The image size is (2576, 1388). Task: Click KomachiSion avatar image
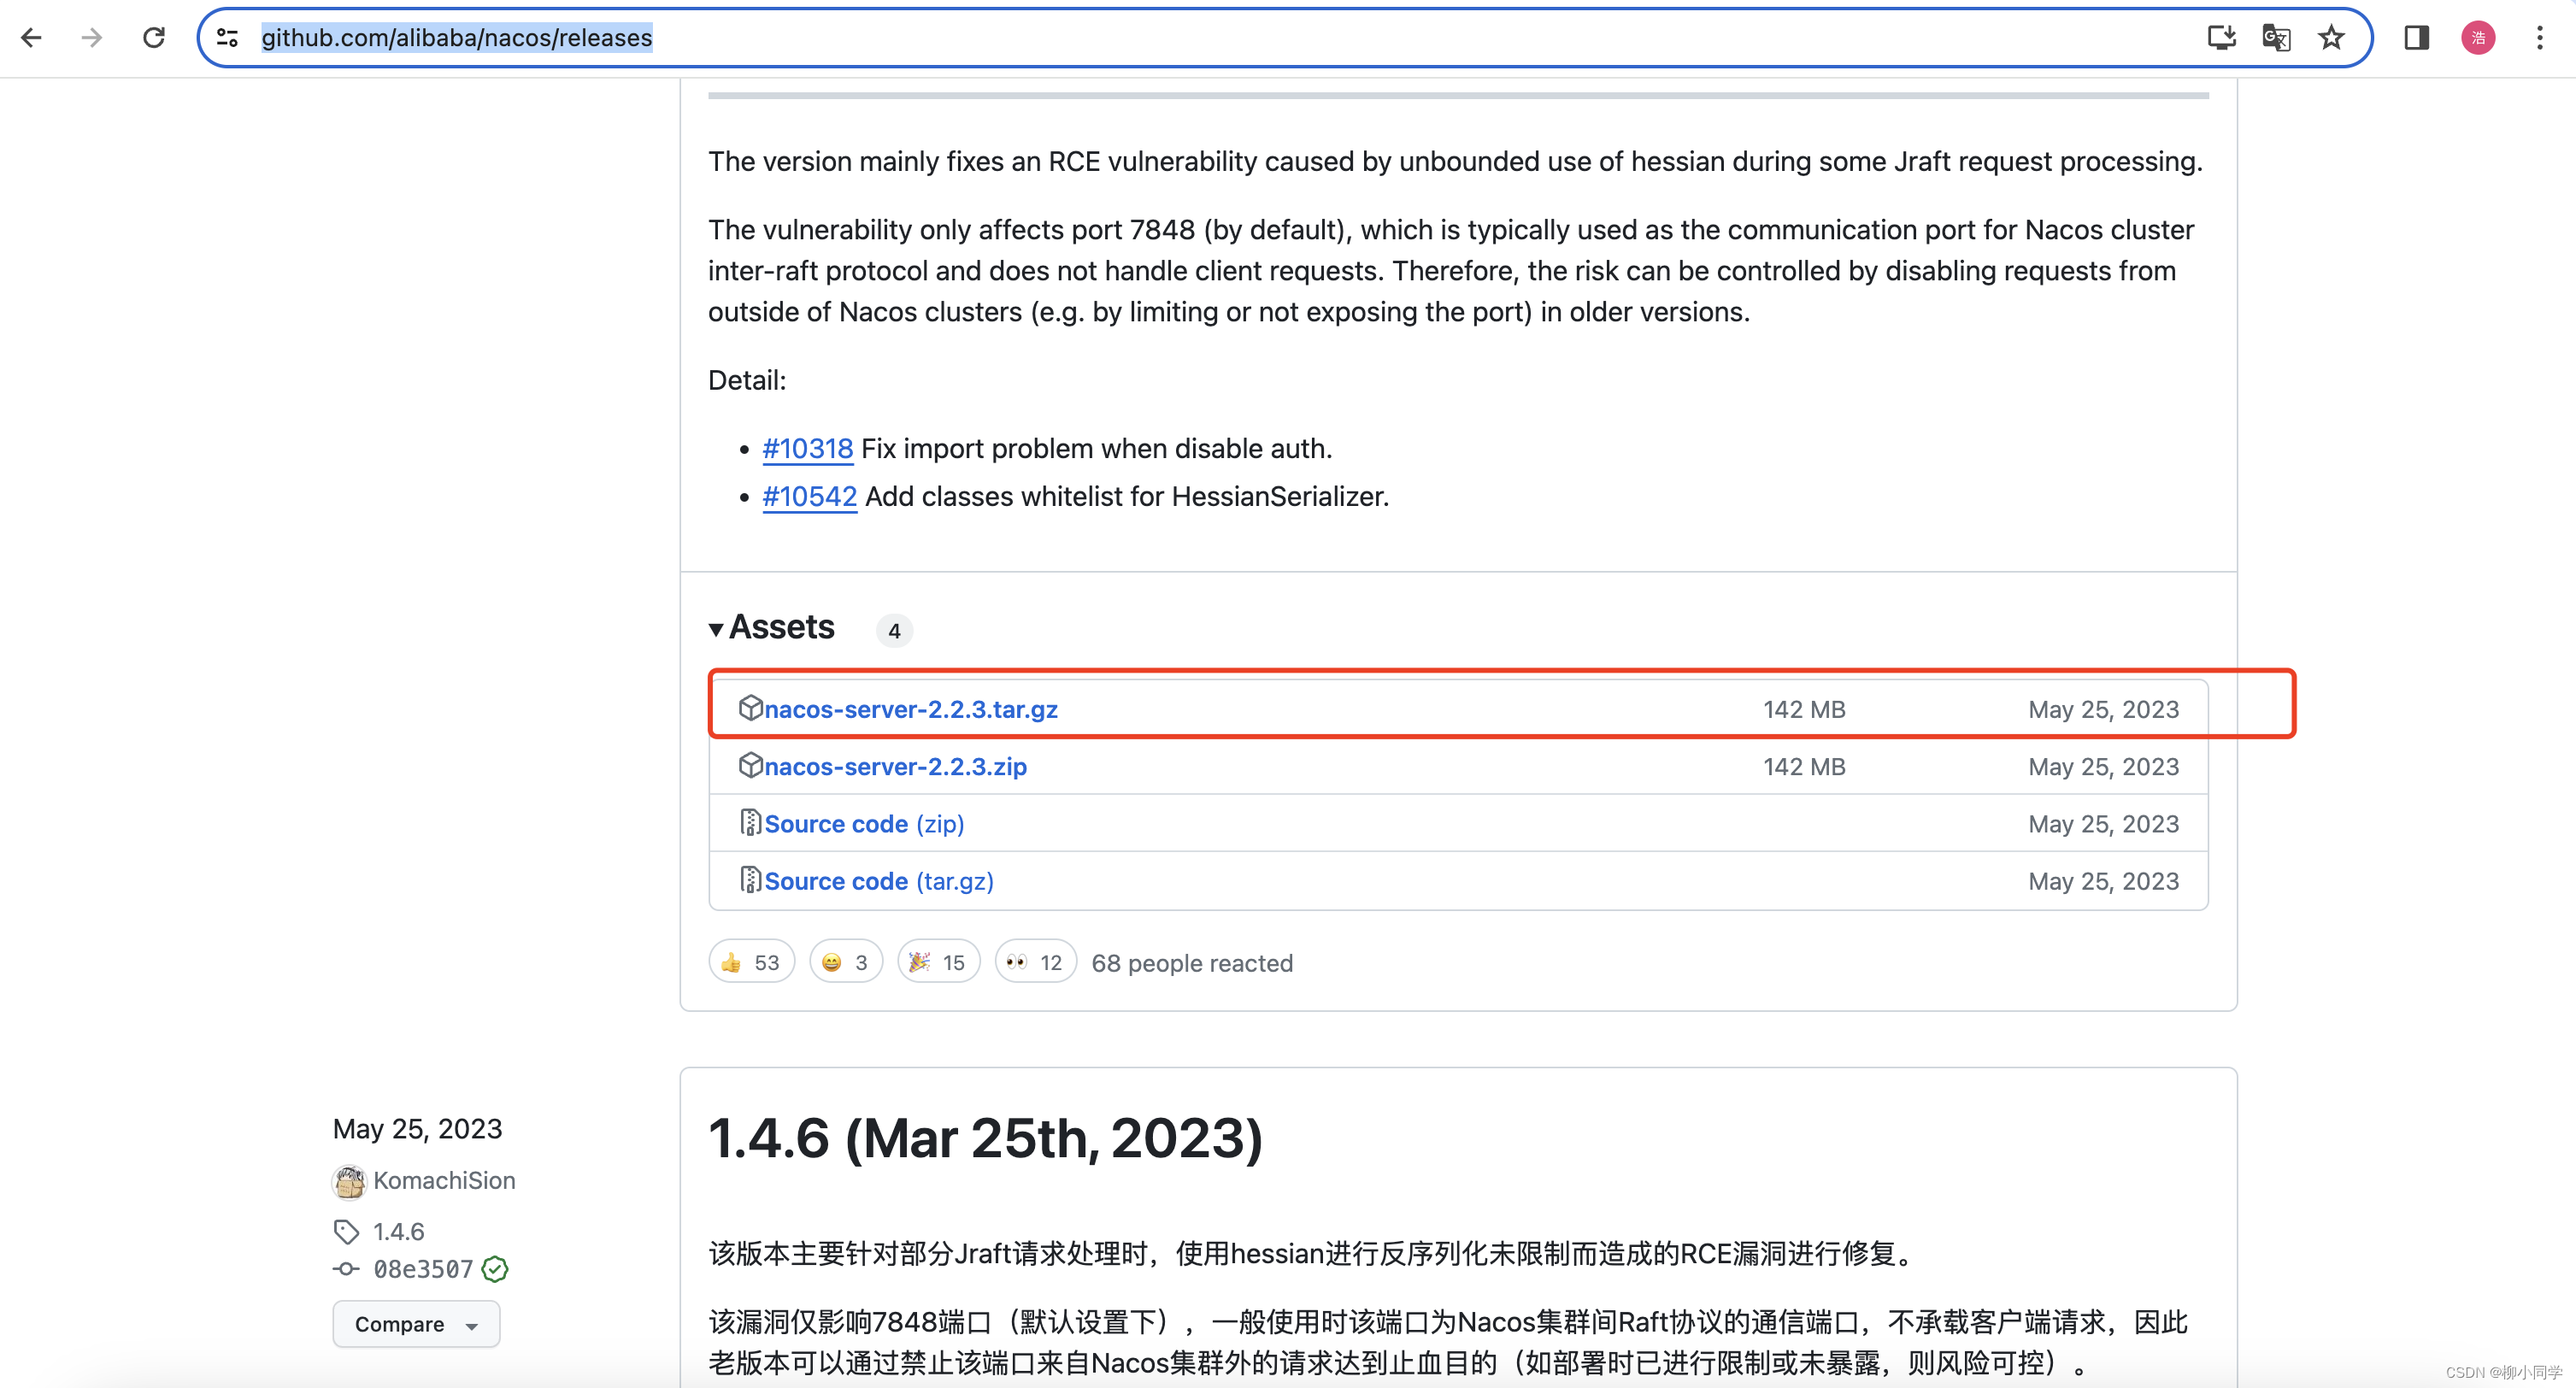[x=349, y=1182]
